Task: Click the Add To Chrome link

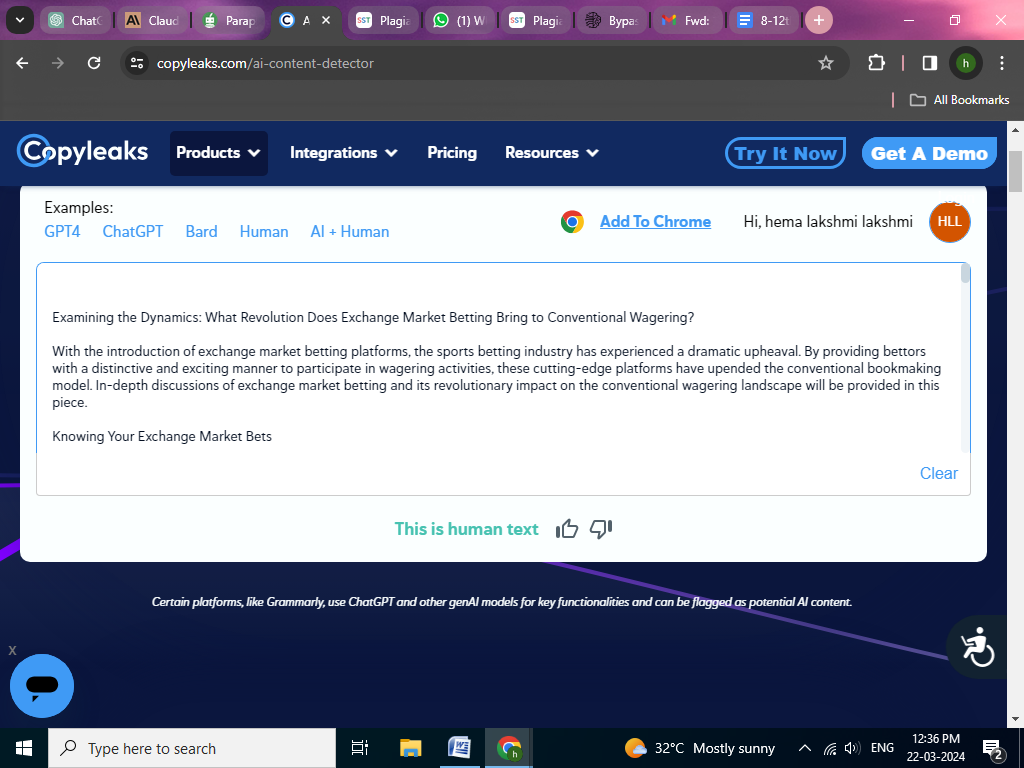Action: (655, 221)
